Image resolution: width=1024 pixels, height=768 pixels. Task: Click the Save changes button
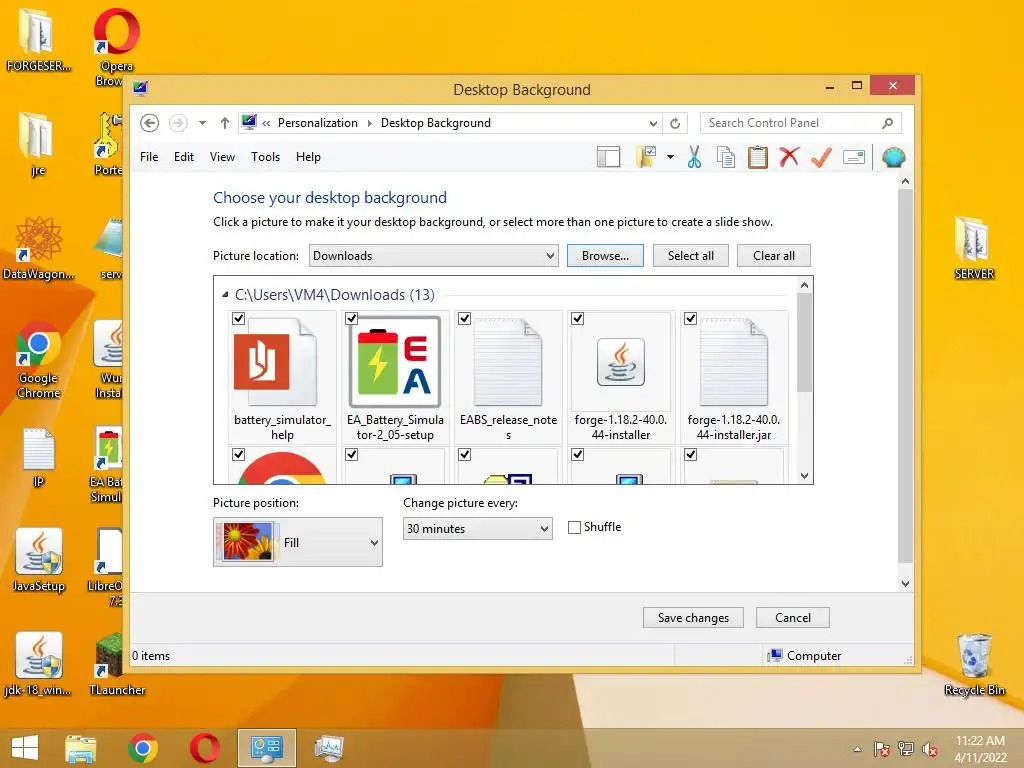click(x=693, y=618)
